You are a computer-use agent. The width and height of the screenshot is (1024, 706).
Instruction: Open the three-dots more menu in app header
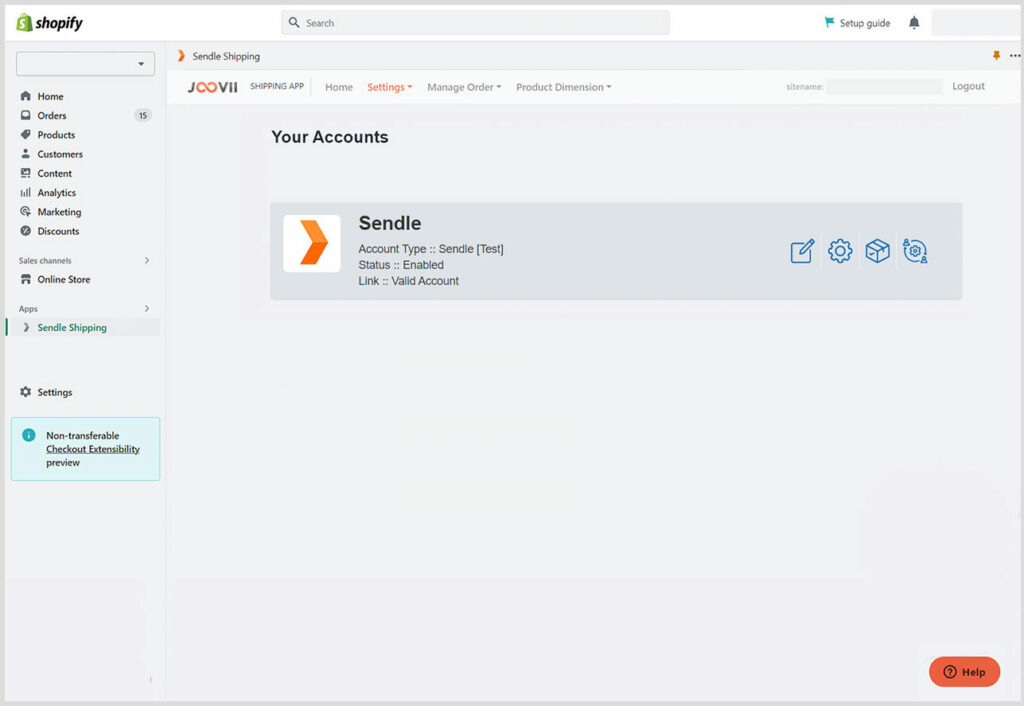pyautogui.click(x=1014, y=56)
